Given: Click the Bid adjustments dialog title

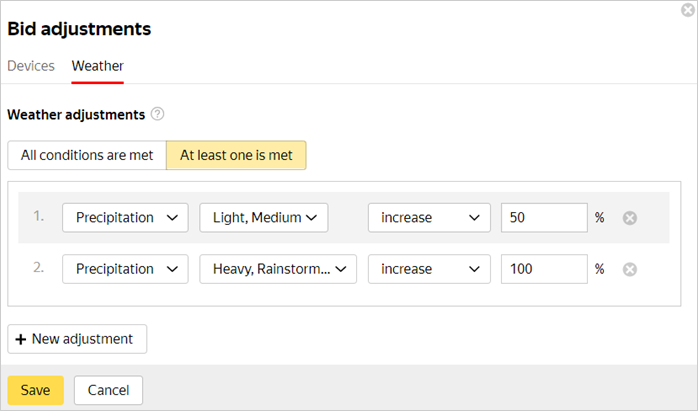Looking at the screenshot, I should pos(80,29).
